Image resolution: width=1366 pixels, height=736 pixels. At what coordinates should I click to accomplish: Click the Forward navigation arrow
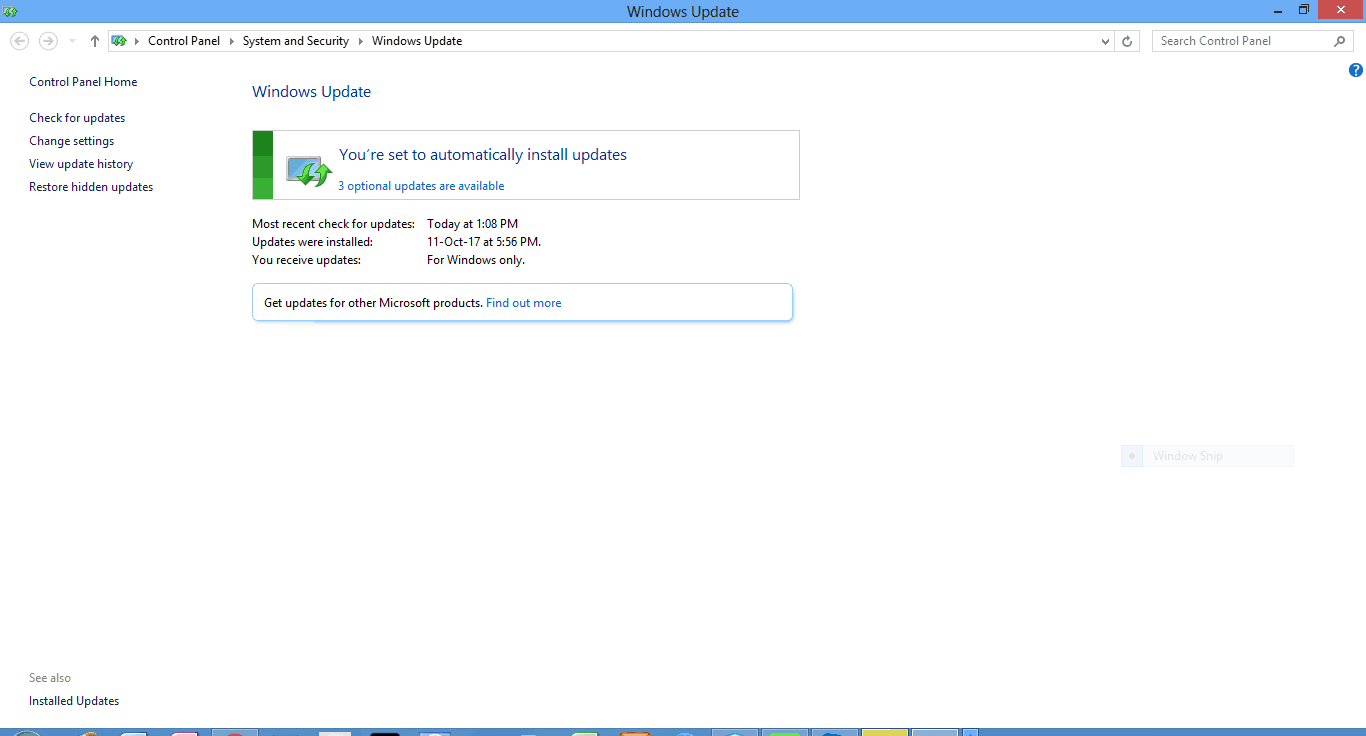(48, 41)
